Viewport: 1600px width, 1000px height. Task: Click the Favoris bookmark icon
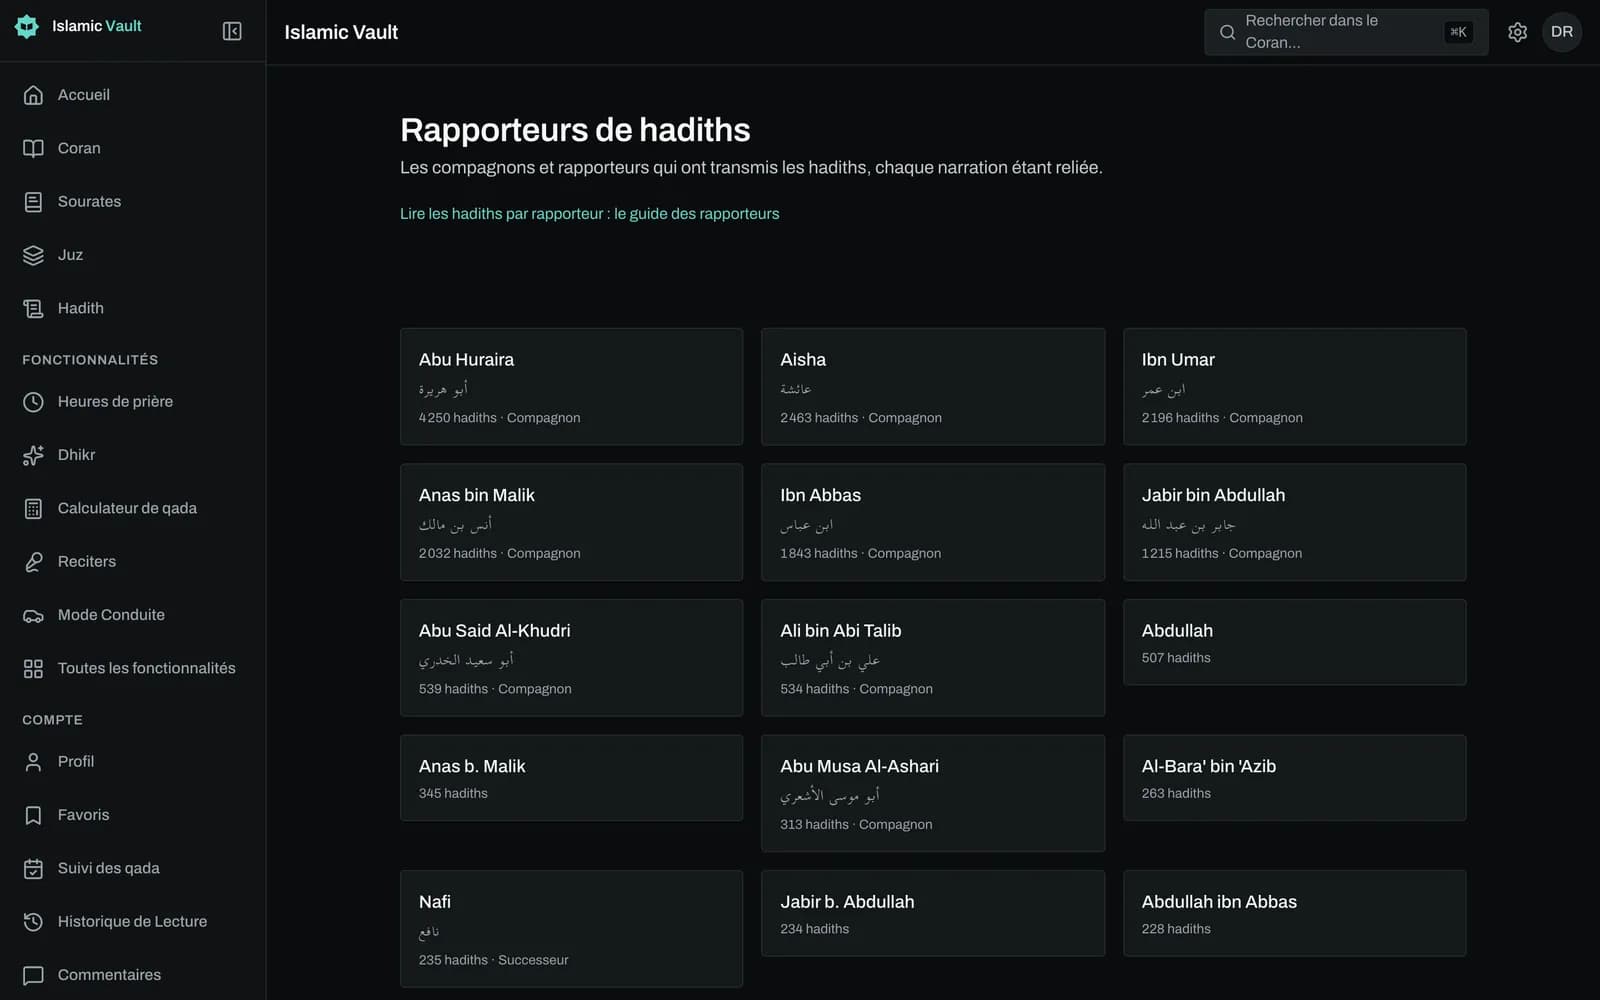[x=33, y=815]
